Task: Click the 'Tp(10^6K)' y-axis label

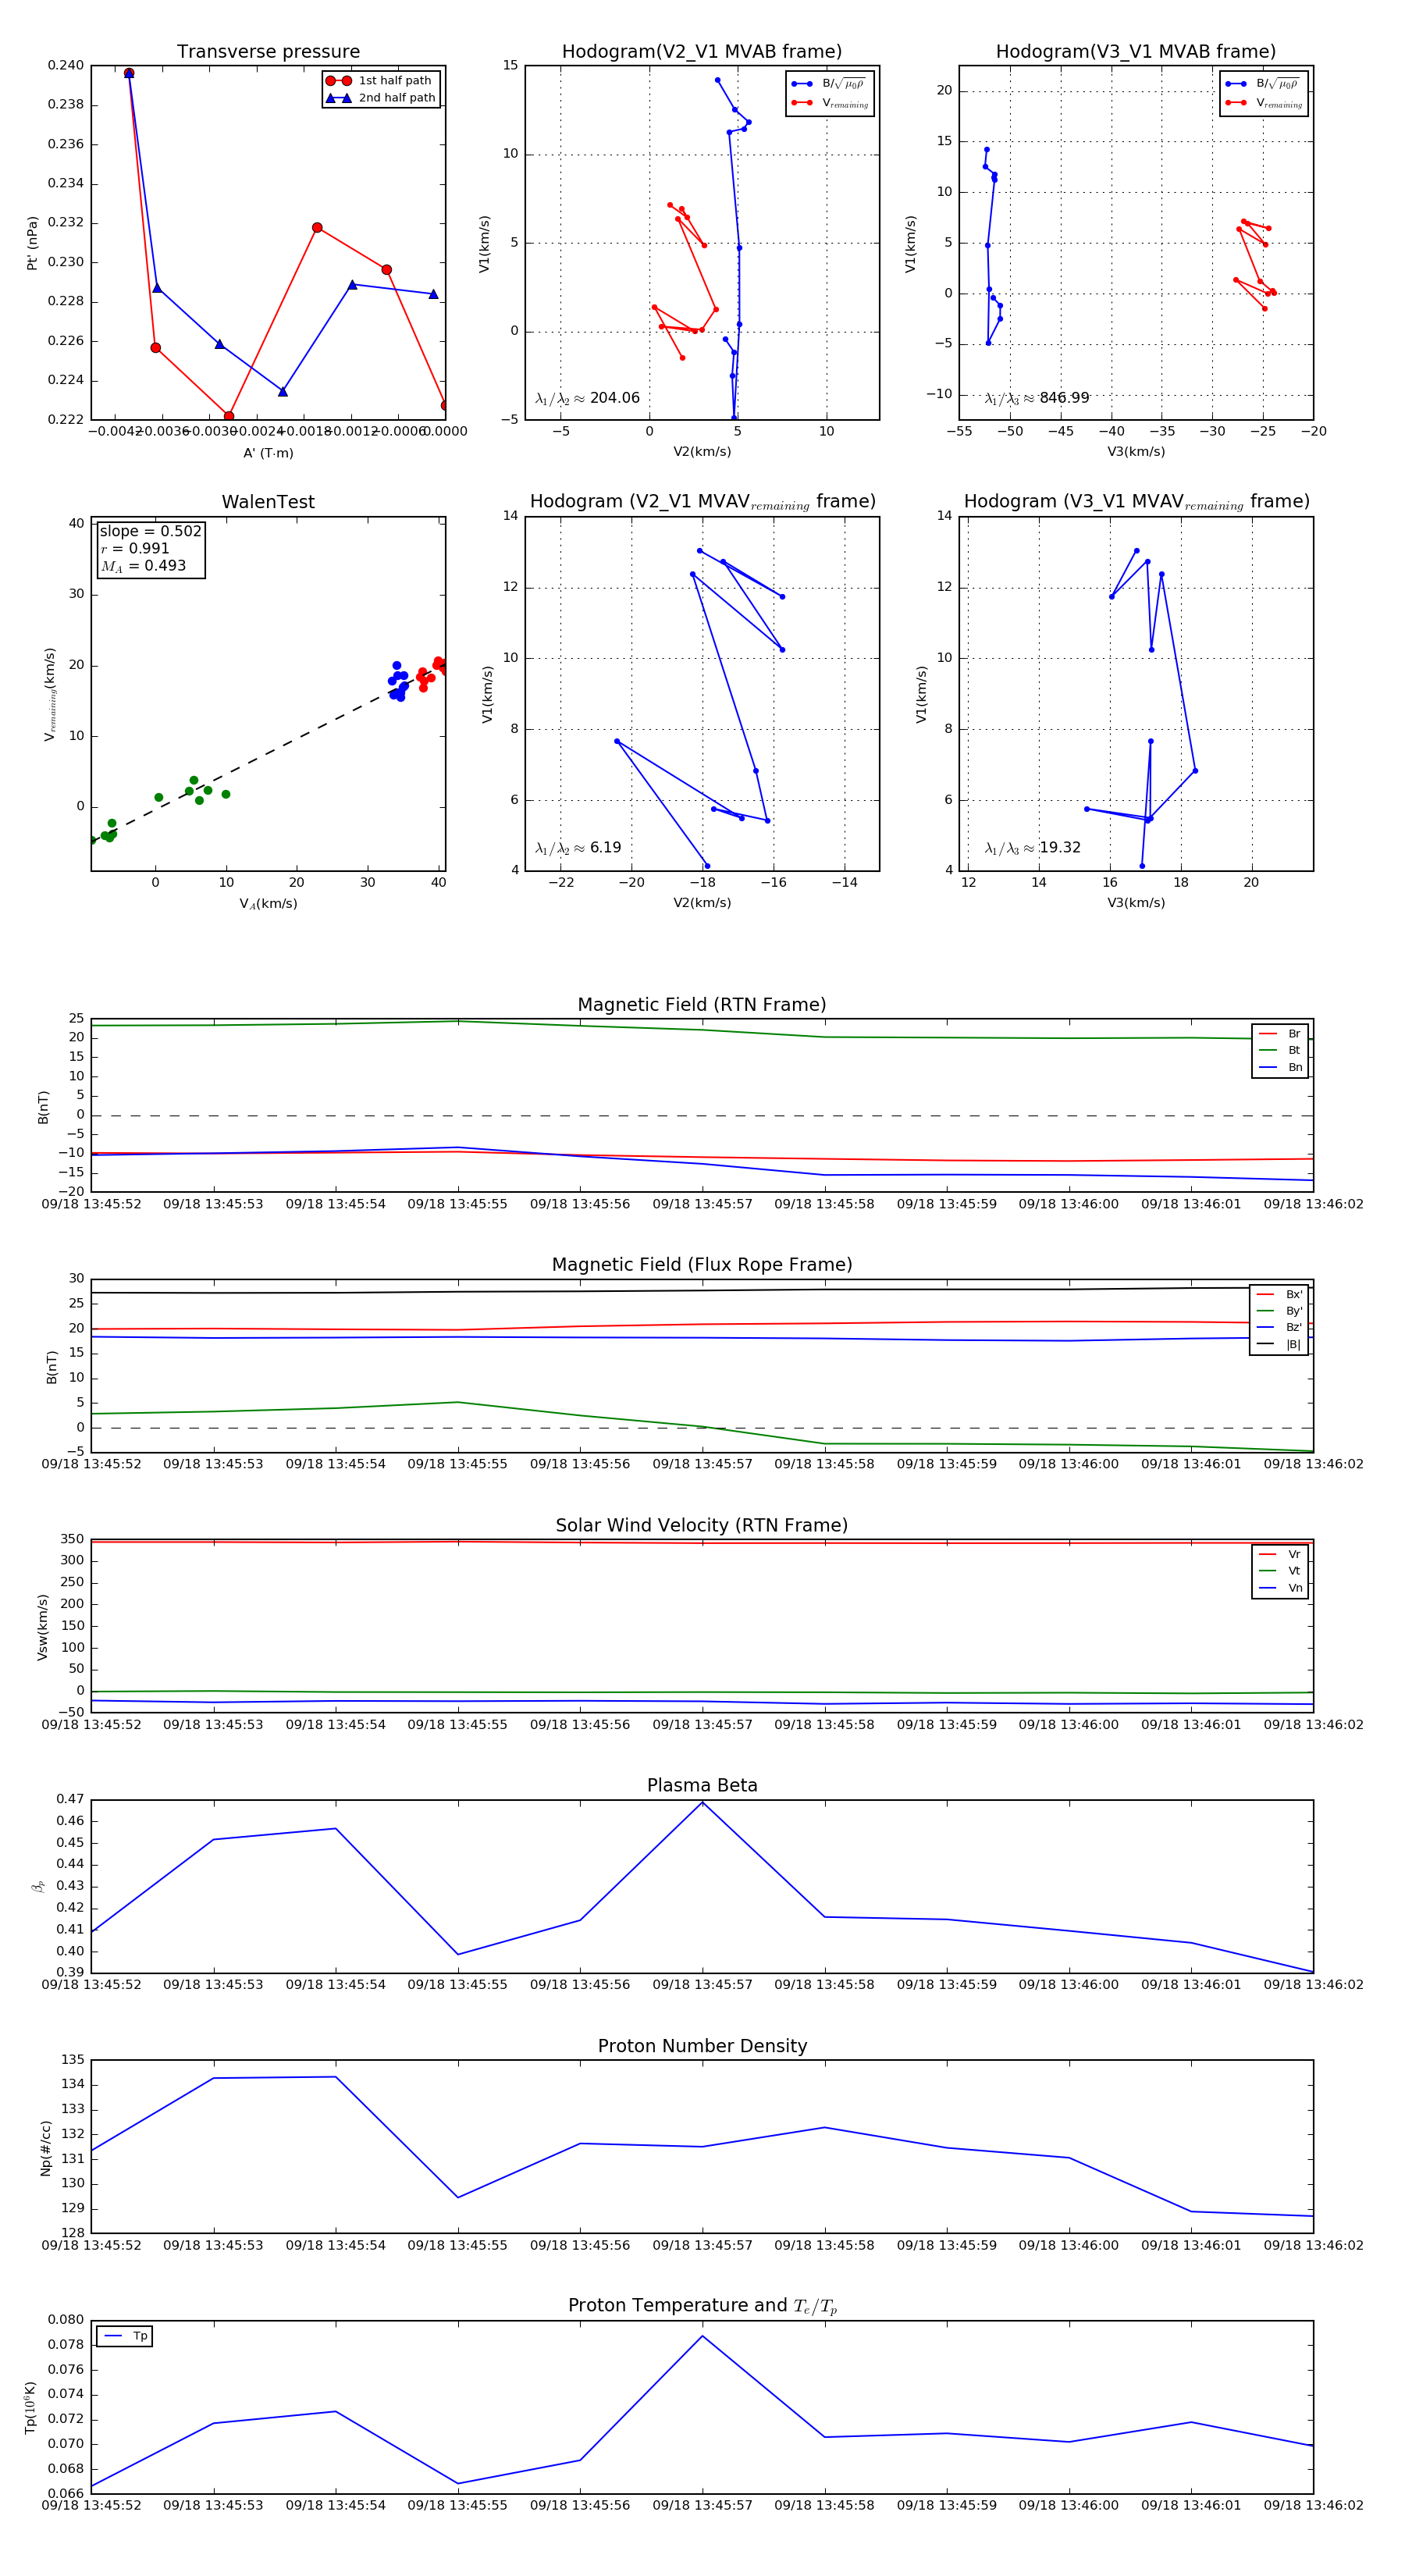Action: click(x=31, y=2407)
